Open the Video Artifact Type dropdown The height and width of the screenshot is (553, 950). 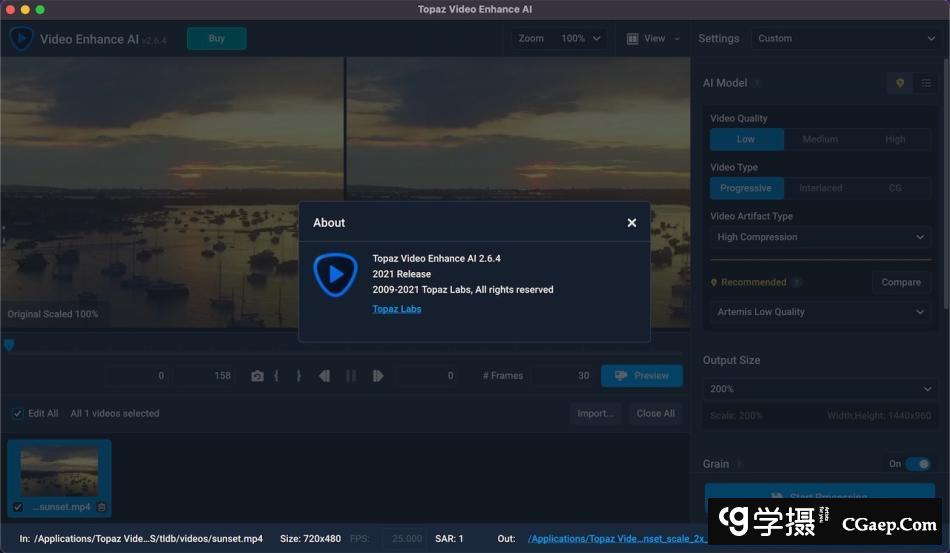[820, 237]
